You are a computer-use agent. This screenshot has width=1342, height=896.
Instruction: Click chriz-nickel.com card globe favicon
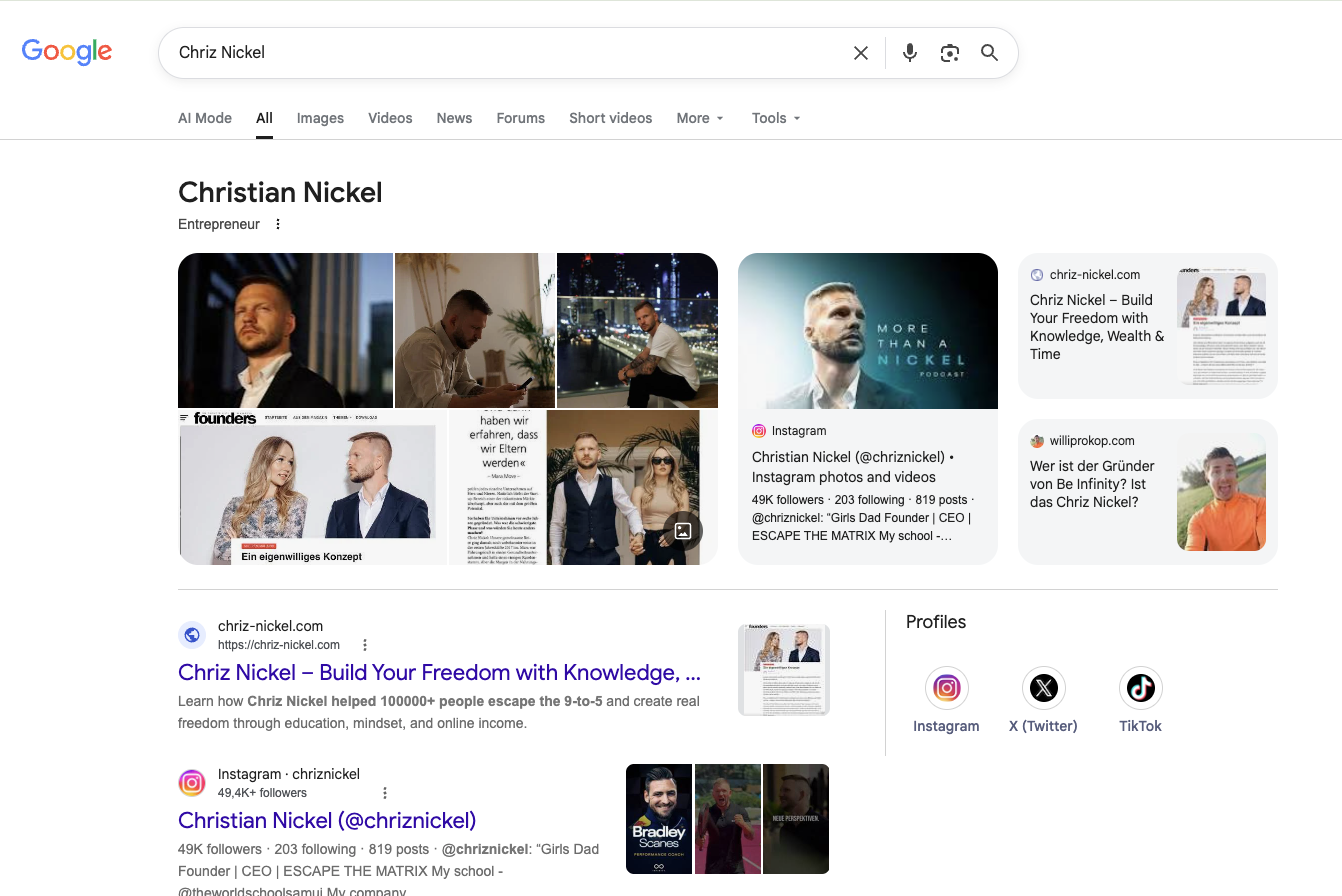[x=1037, y=275]
